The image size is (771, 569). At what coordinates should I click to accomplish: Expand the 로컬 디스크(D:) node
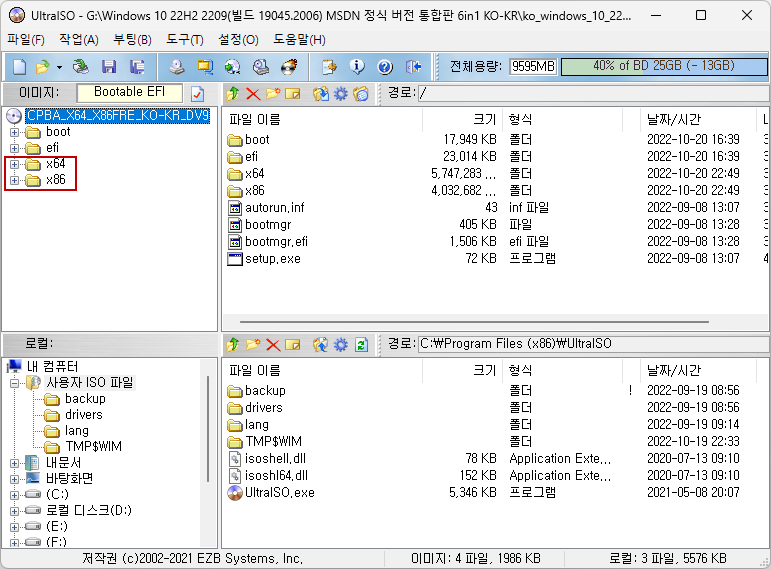point(14,511)
